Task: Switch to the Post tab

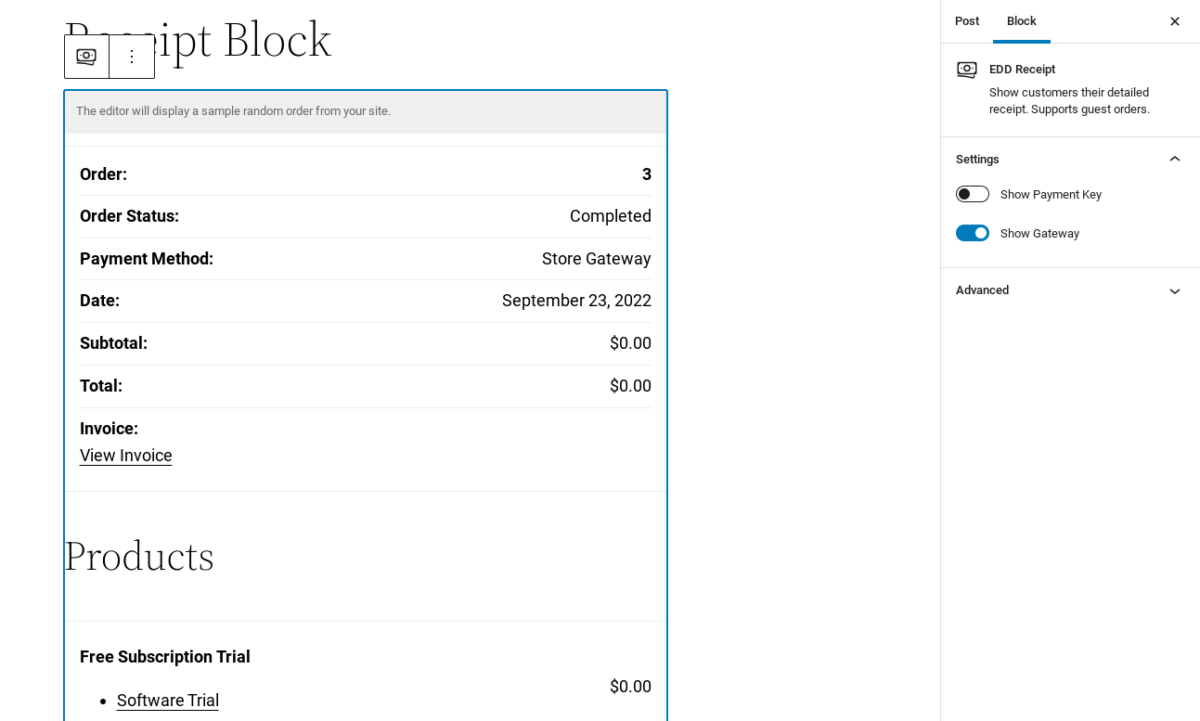Action: point(966,21)
